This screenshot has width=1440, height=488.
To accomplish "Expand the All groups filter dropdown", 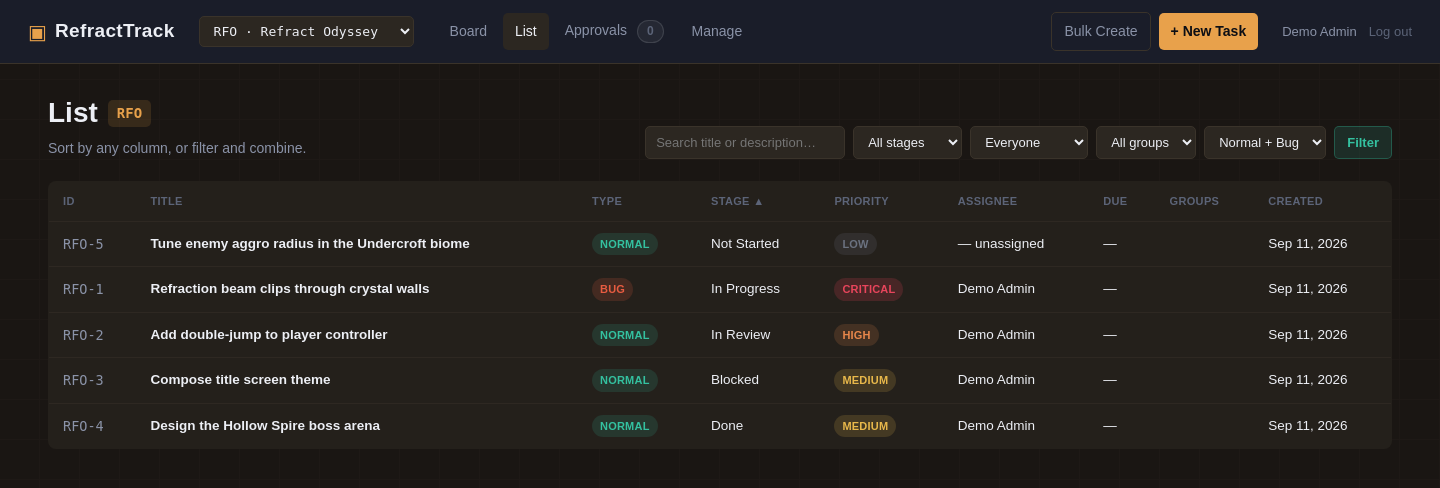I will click(1146, 142).
